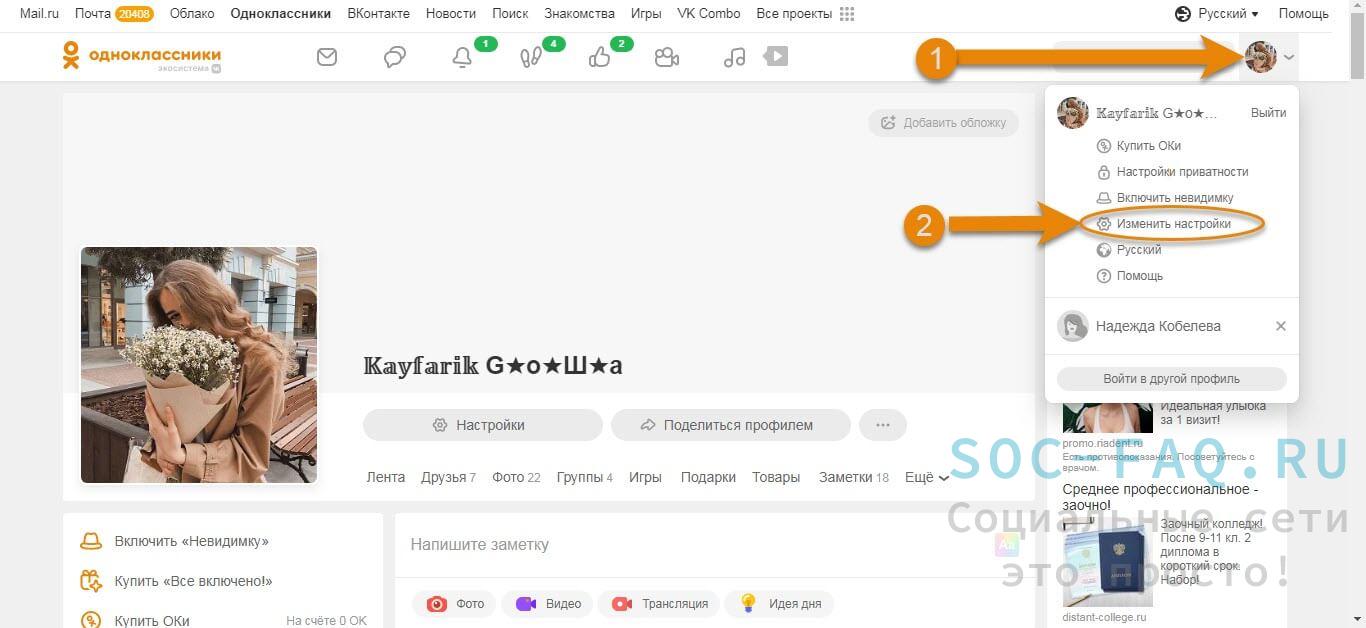Click the Поделиться профилем button
The width and height of the screenshot is (1366, 628).
click(x=730, y=425)
